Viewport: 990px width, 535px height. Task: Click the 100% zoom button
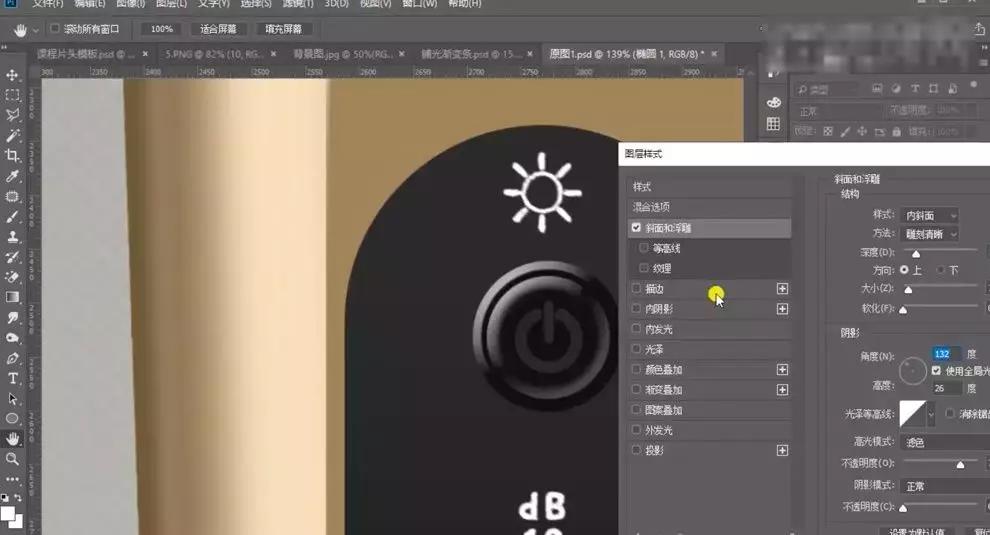point(162,29)
